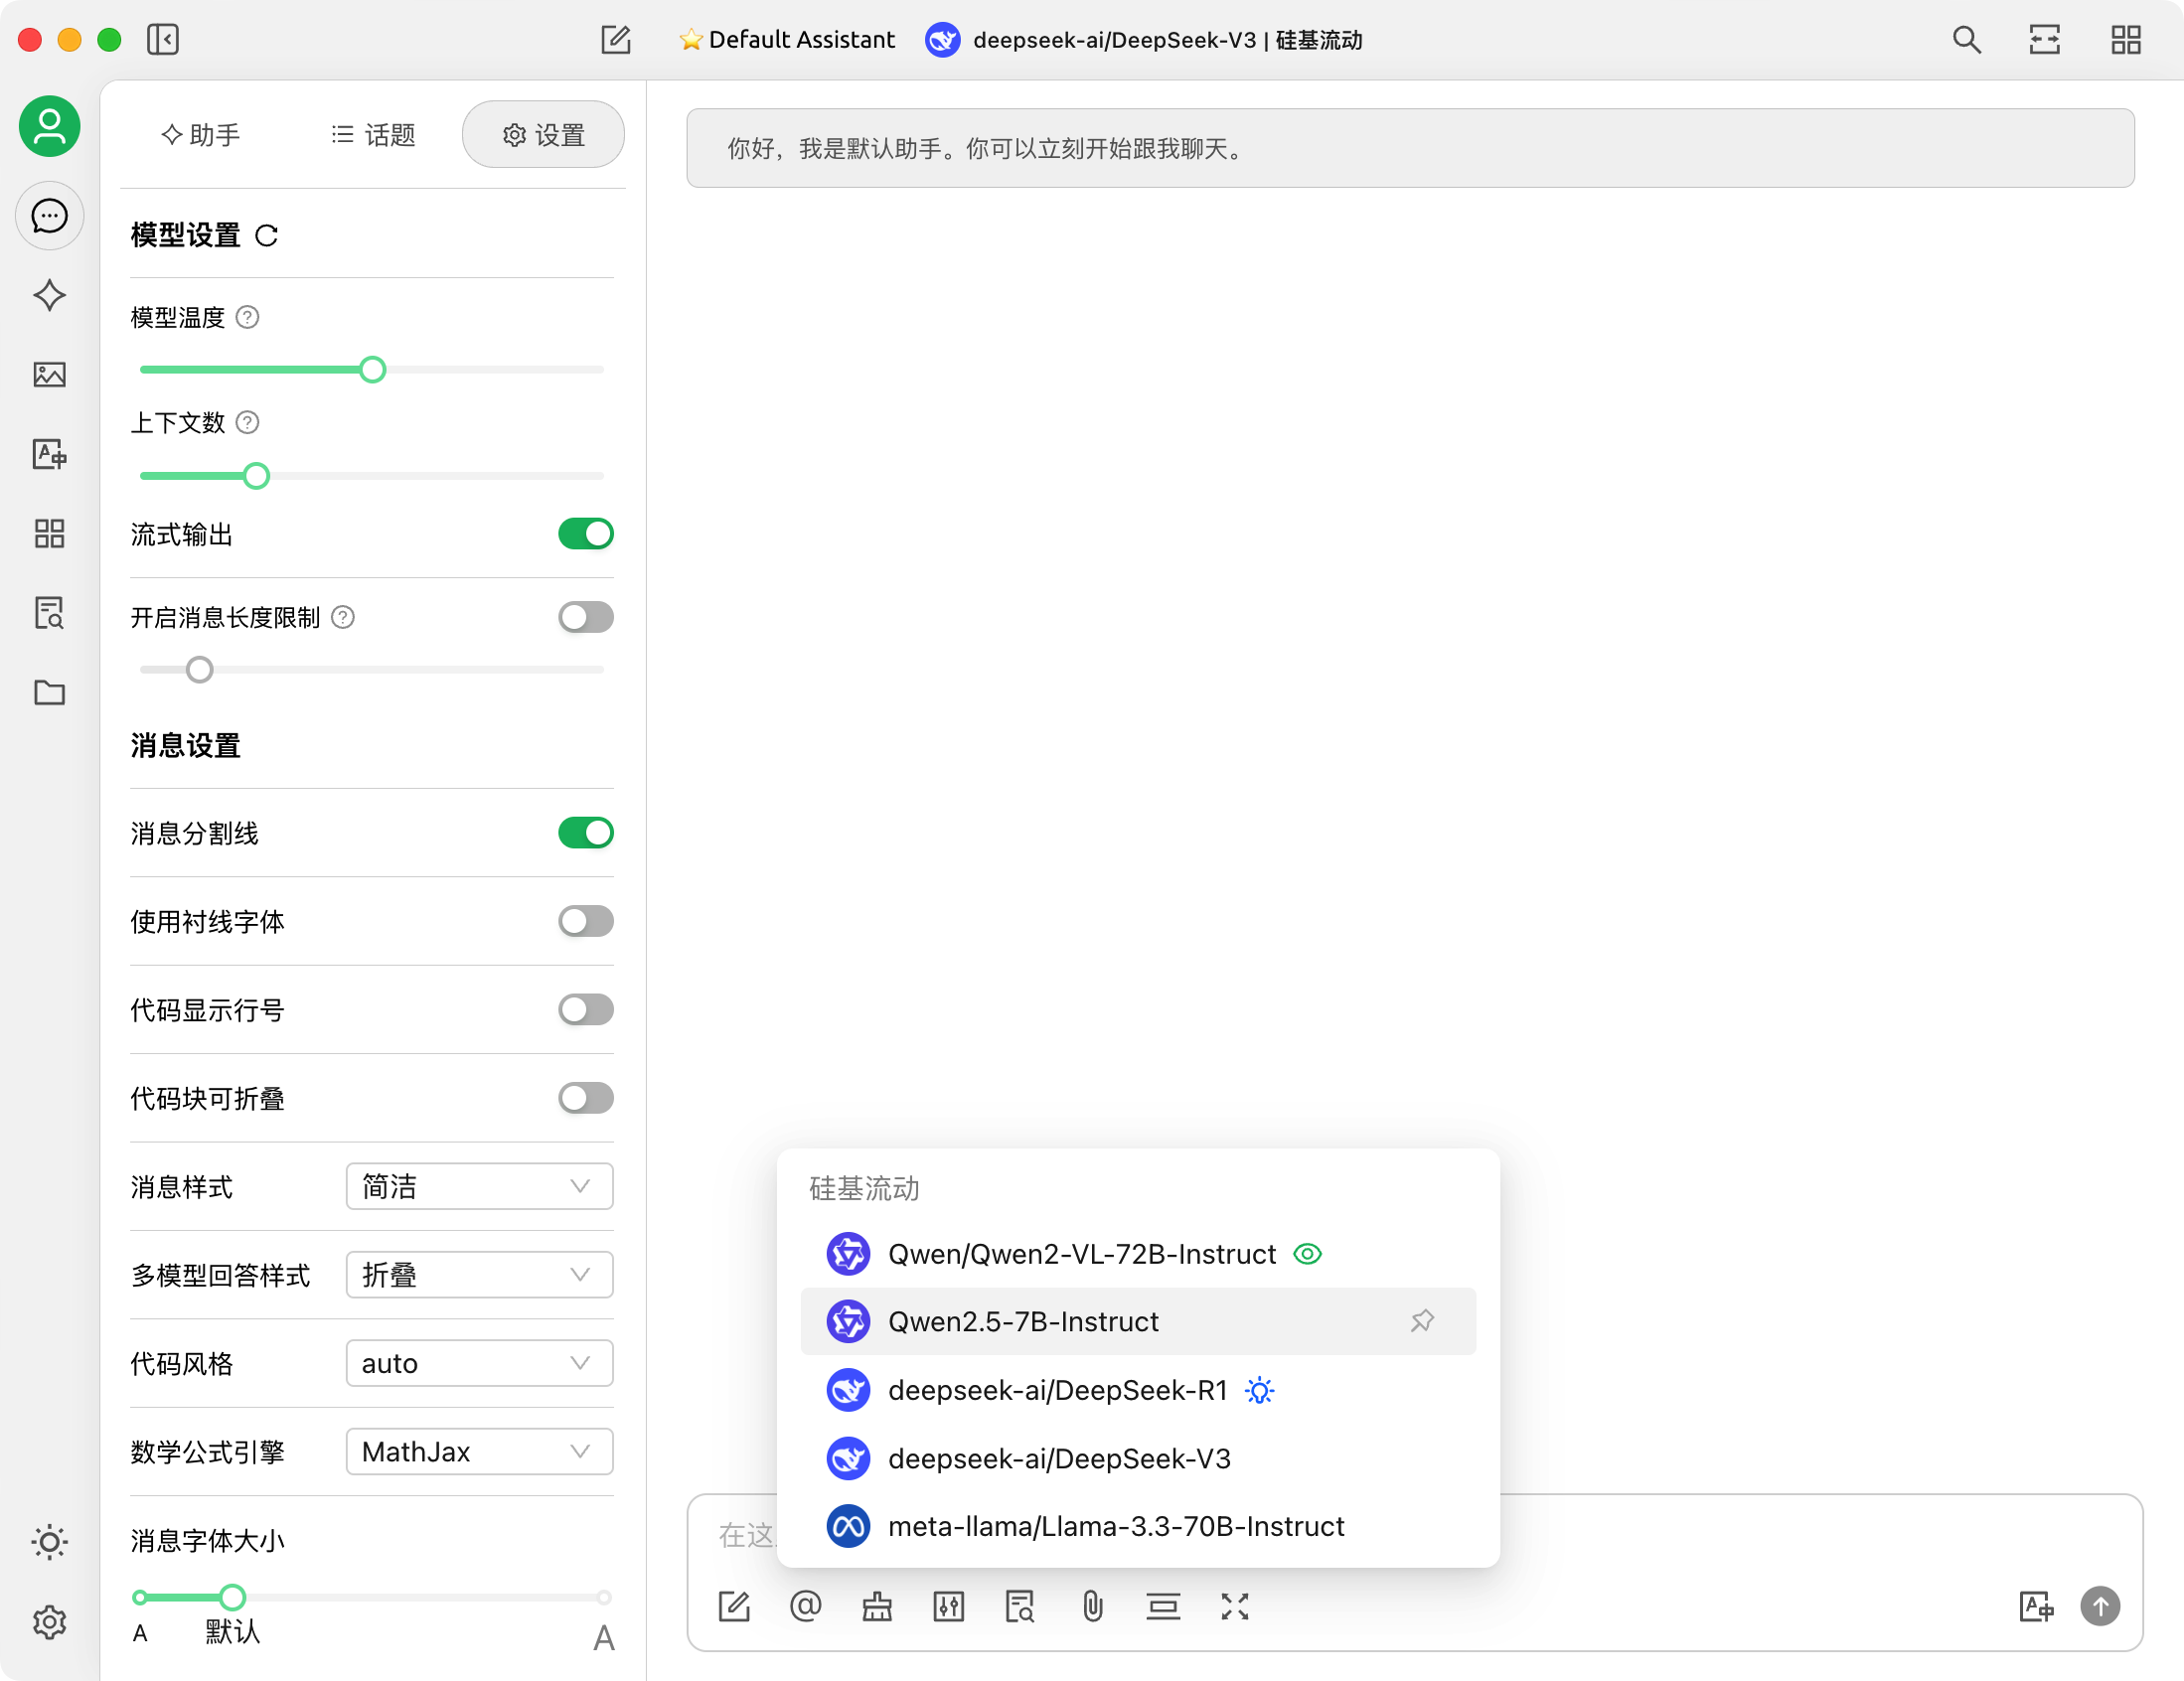Screen dimensions: 2184x1681
Task: Open 多模型回答样式 dropdown showing 折叠
Action: 479,1275
